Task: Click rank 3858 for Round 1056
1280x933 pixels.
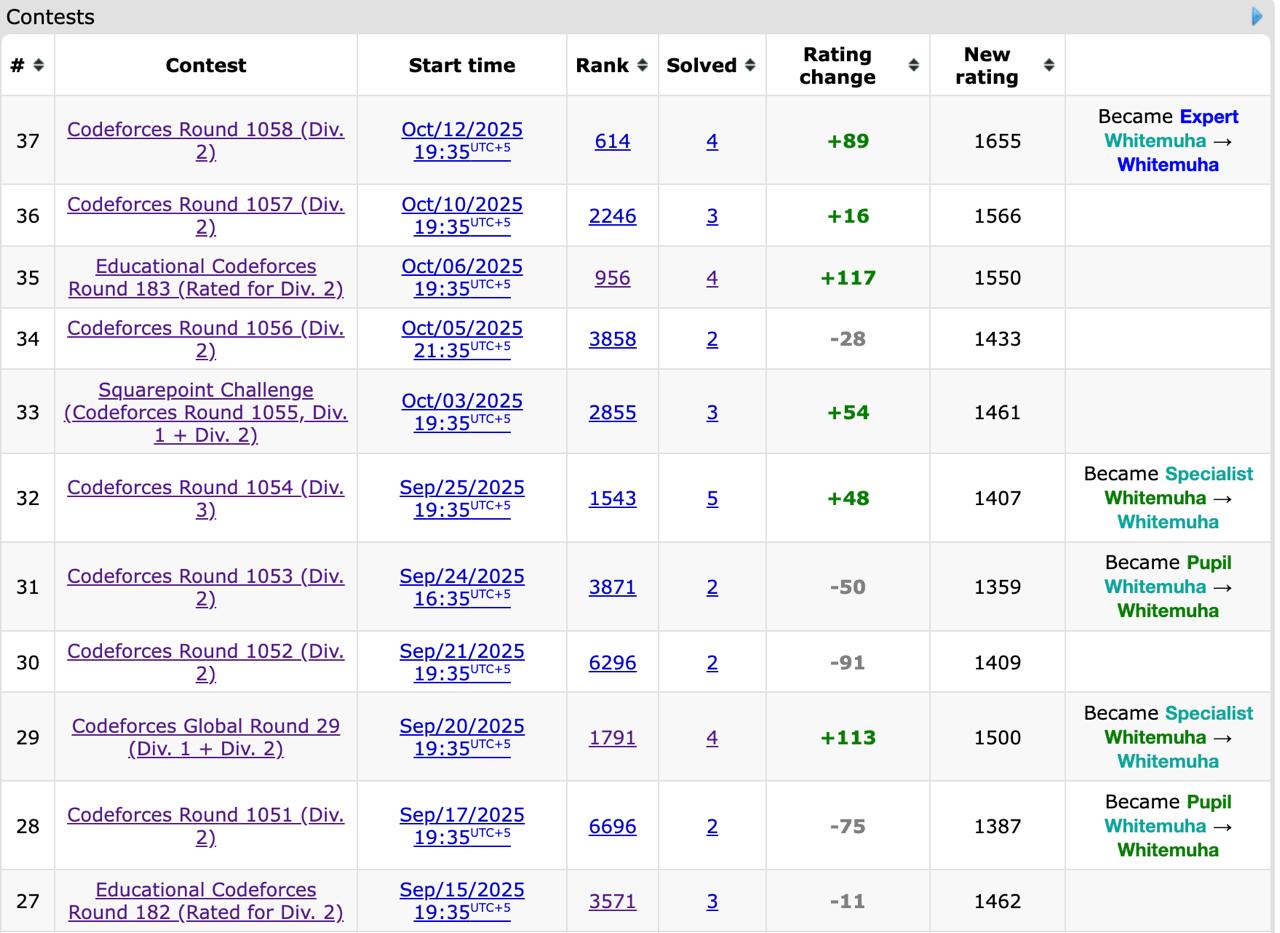Action: click(x=612, y=339)
